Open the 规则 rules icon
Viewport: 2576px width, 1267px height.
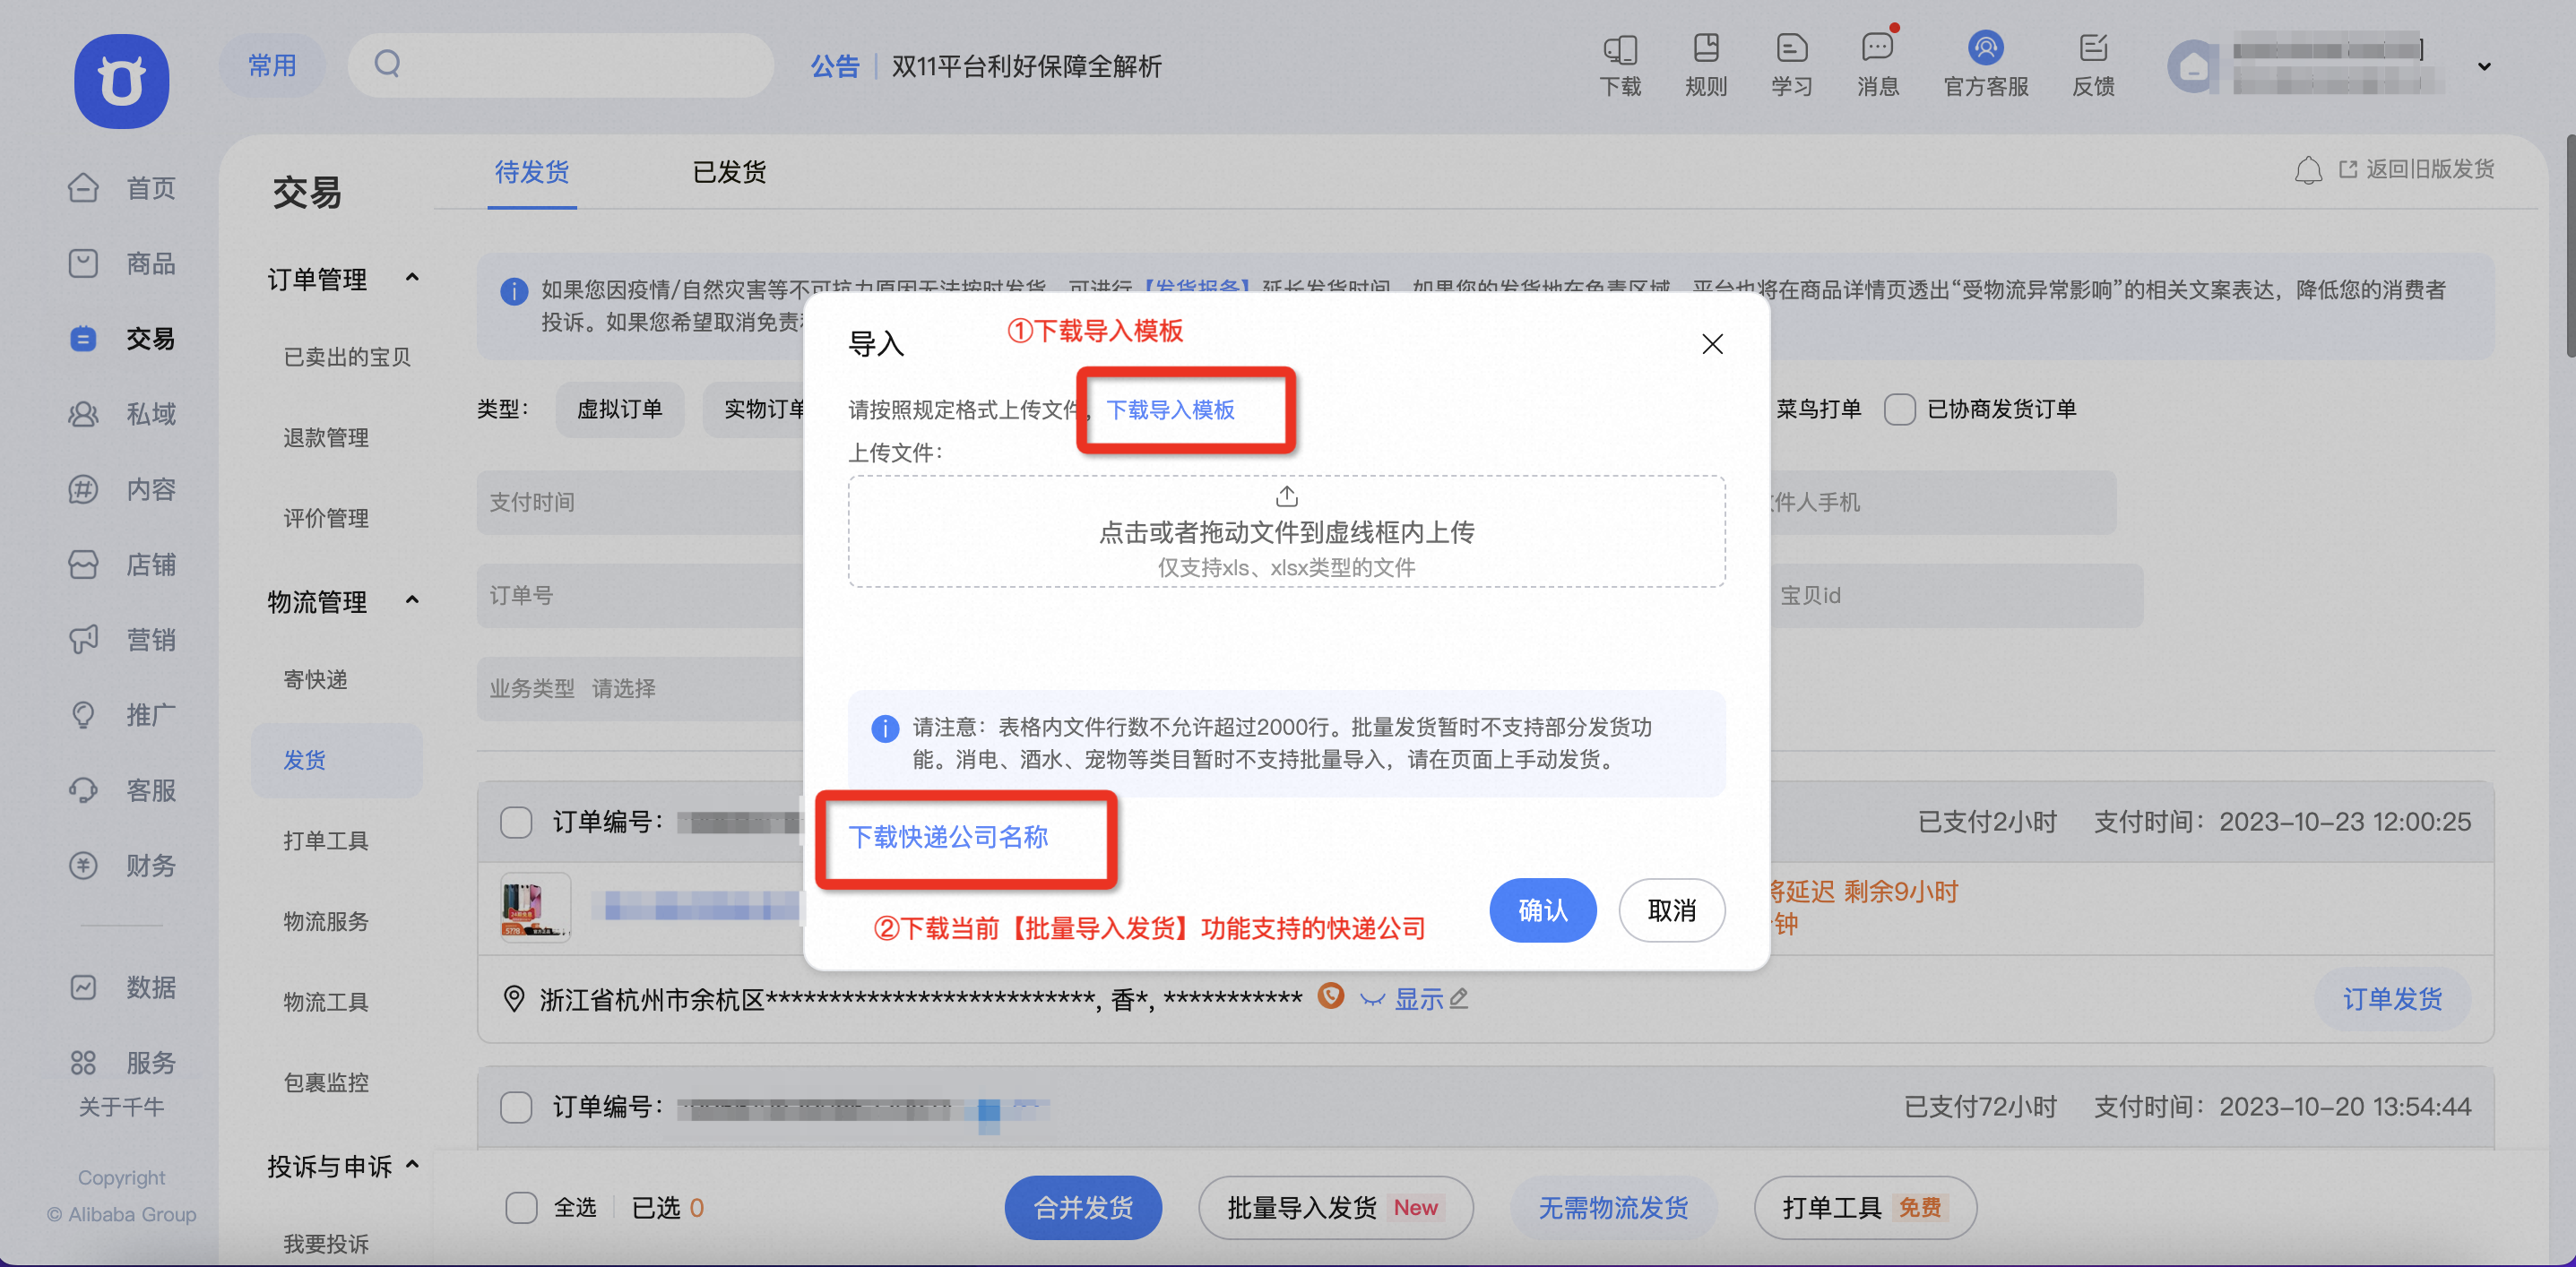pos(1705,49)
